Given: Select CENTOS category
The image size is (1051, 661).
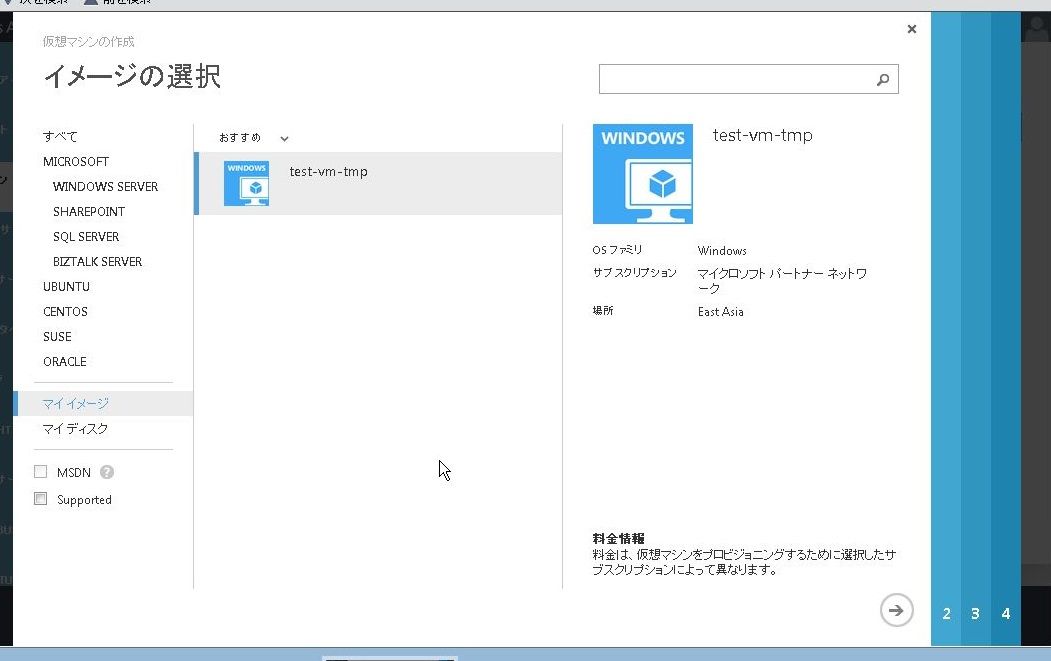Looking at the screenshot, I should tap(65, 312).
